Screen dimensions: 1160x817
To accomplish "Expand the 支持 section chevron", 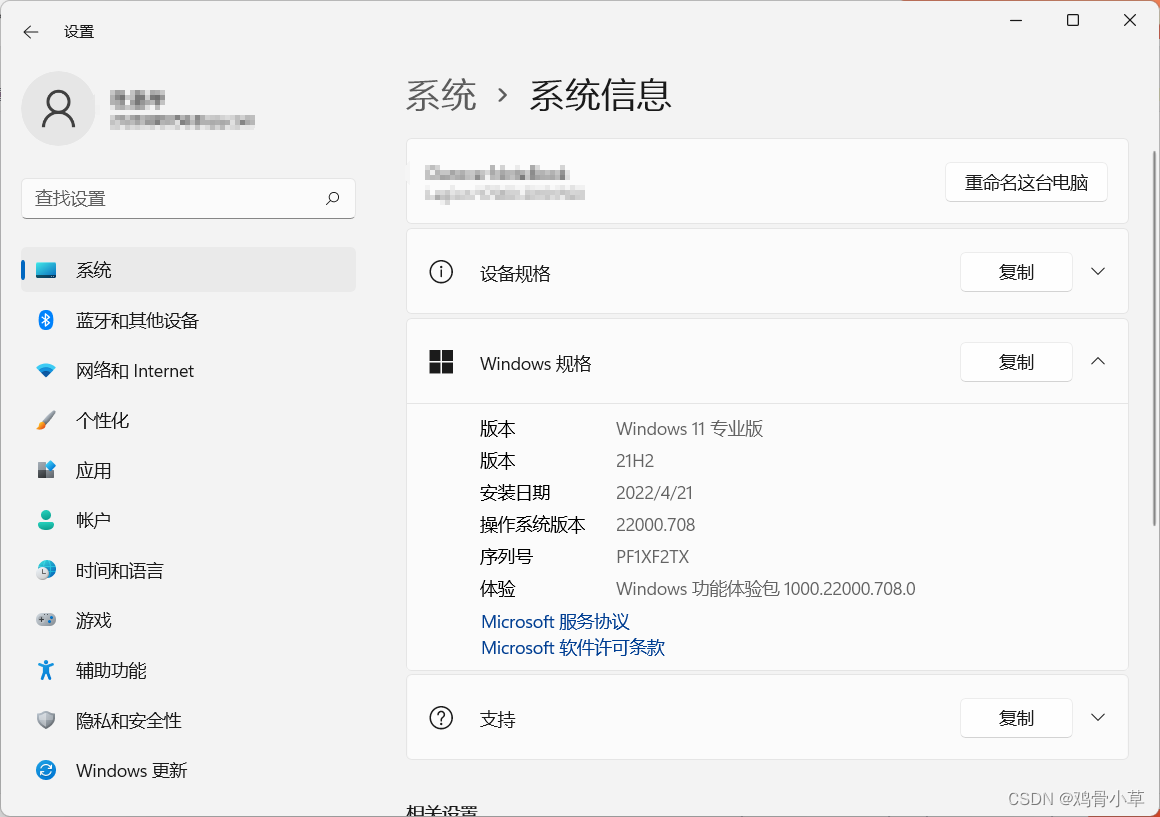I will pos(1098,717).
